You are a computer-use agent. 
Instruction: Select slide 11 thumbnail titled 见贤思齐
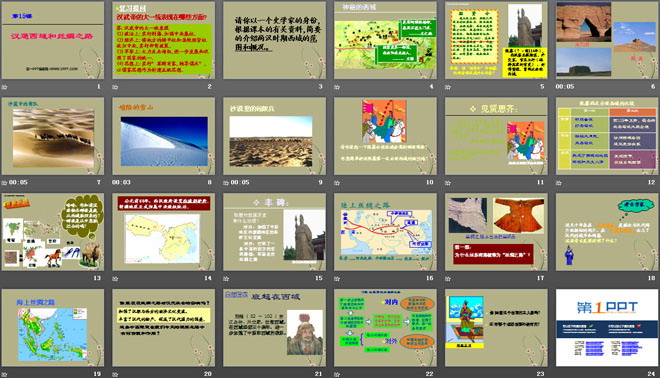[496, 136]
